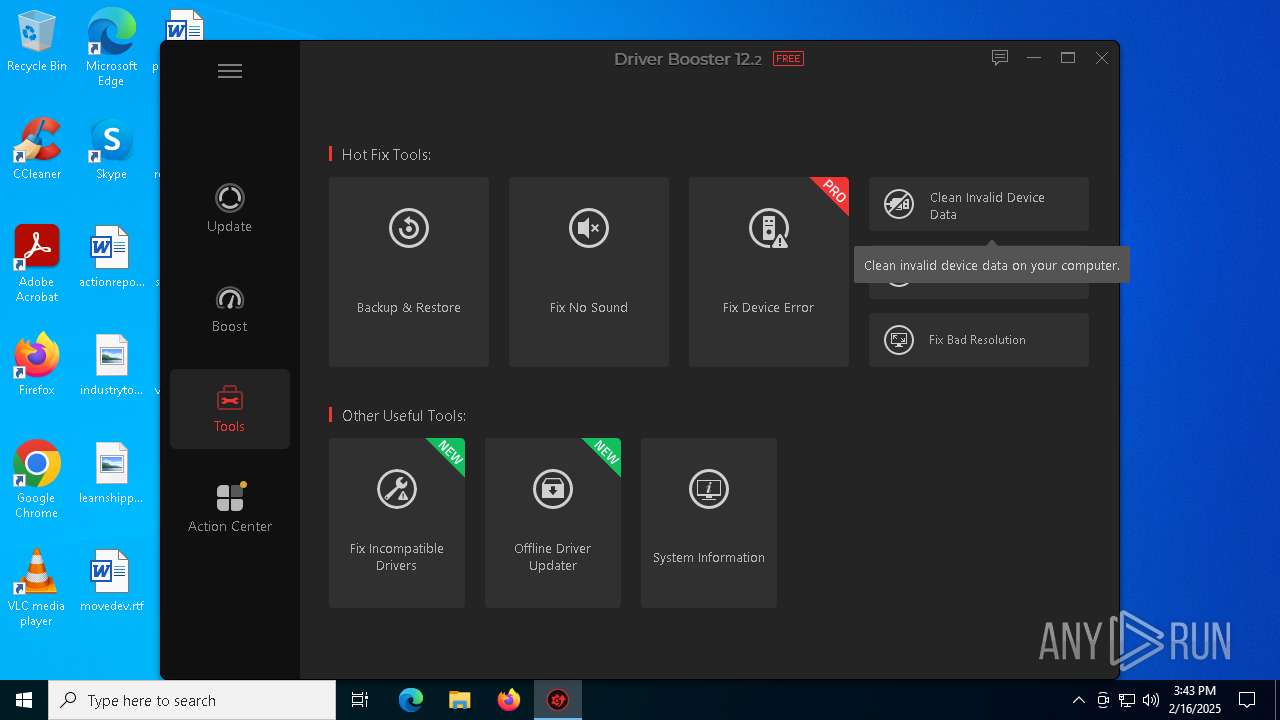Click the taskbar search box
Screen dimensions: 1280x720
click(192, 700)
